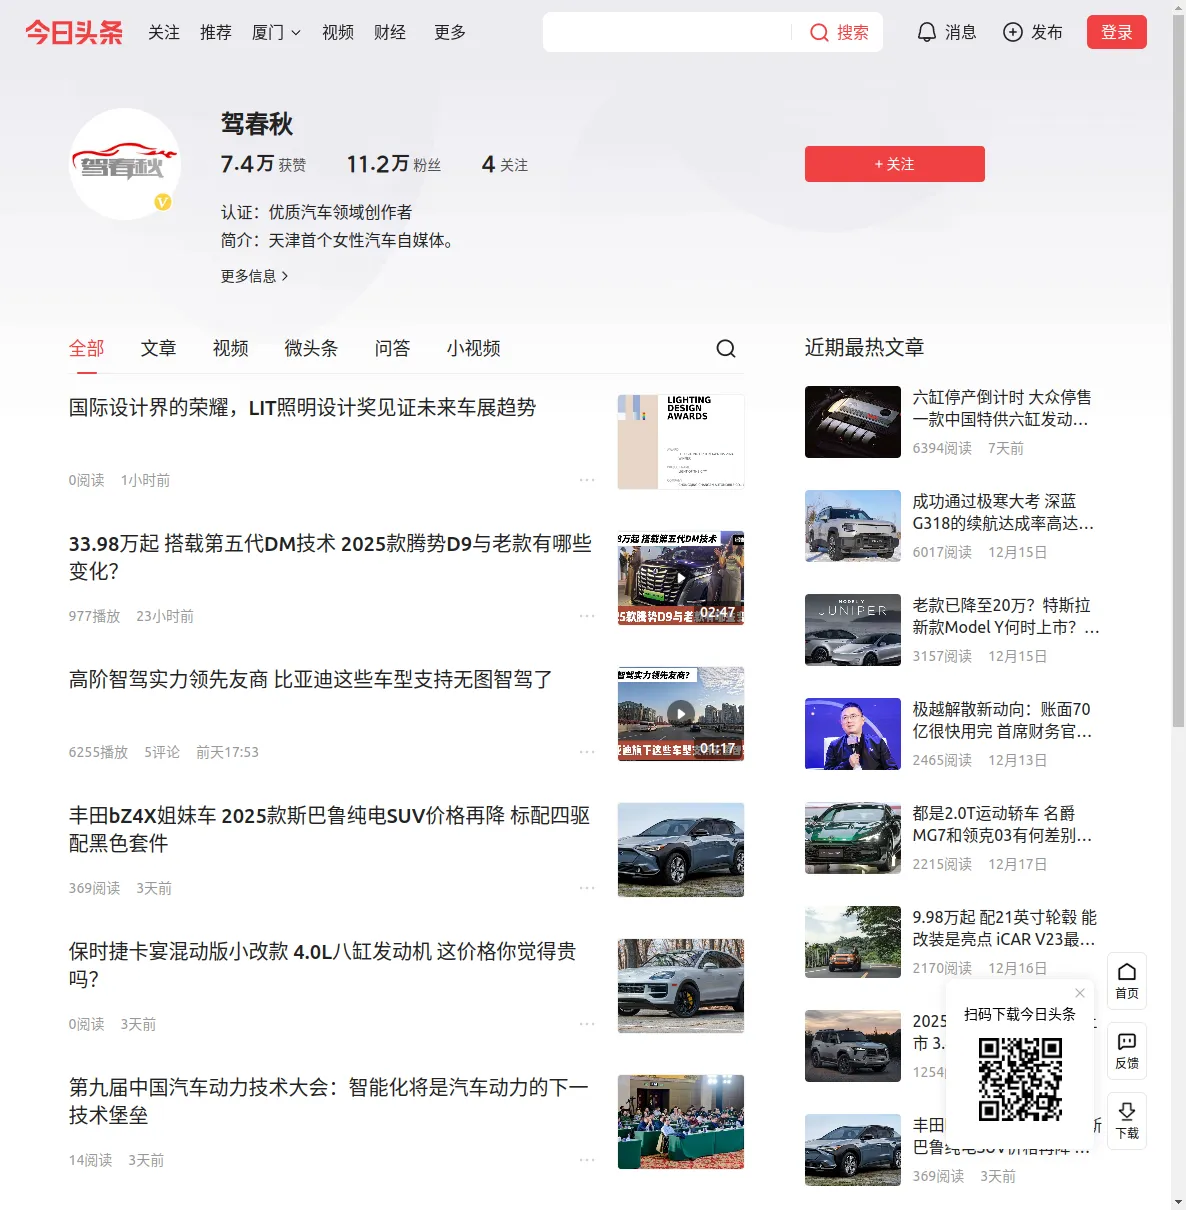Switch to the 问答 tab
This screenshot has width=1186, height=1210.
[393, 348]
